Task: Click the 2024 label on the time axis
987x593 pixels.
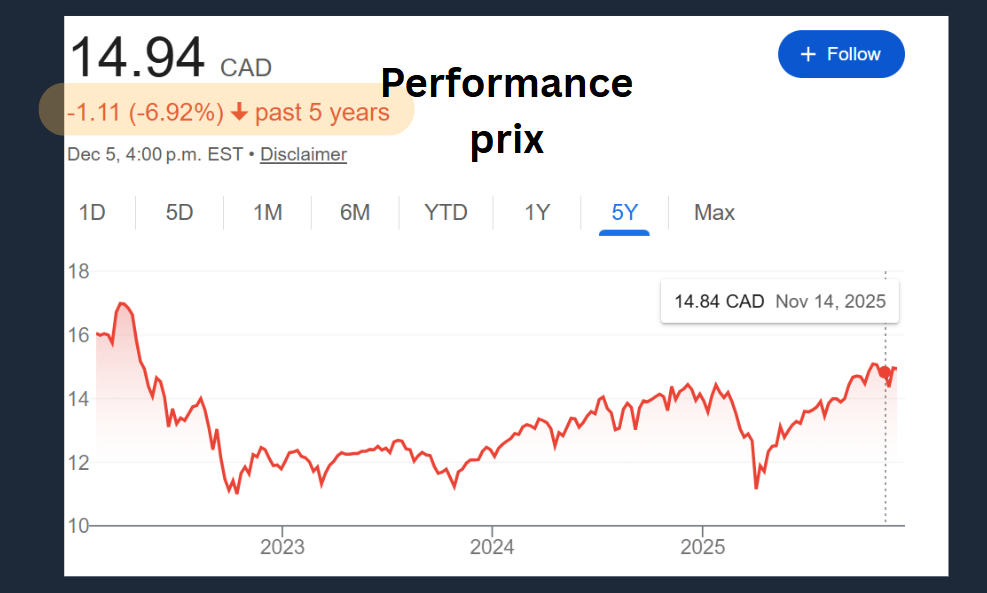Action: coord(492,547)
